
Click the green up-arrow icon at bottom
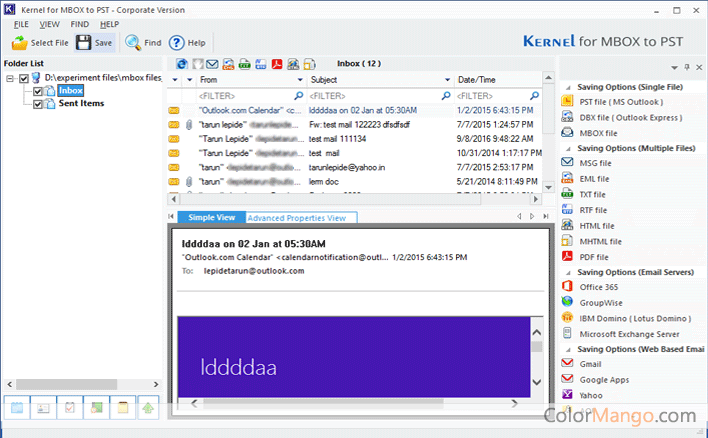[148, 407]
